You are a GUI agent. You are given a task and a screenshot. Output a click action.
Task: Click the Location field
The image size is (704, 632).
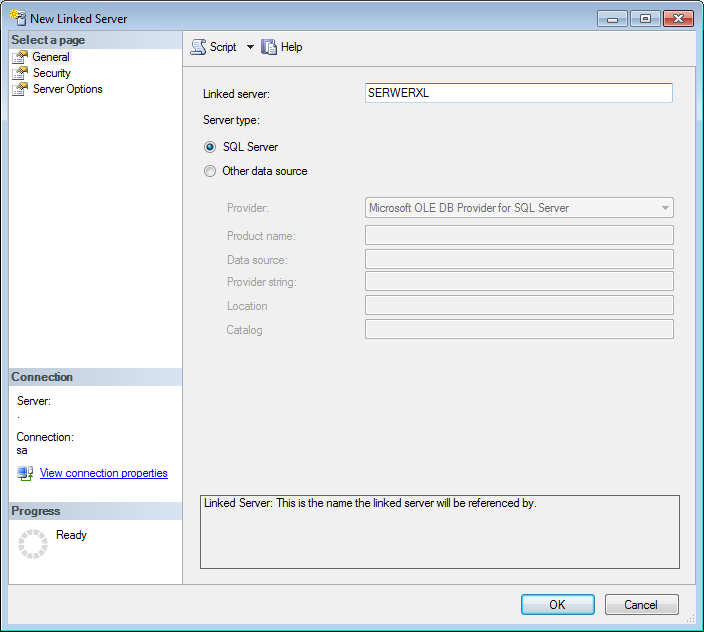(x=519, y=305)
